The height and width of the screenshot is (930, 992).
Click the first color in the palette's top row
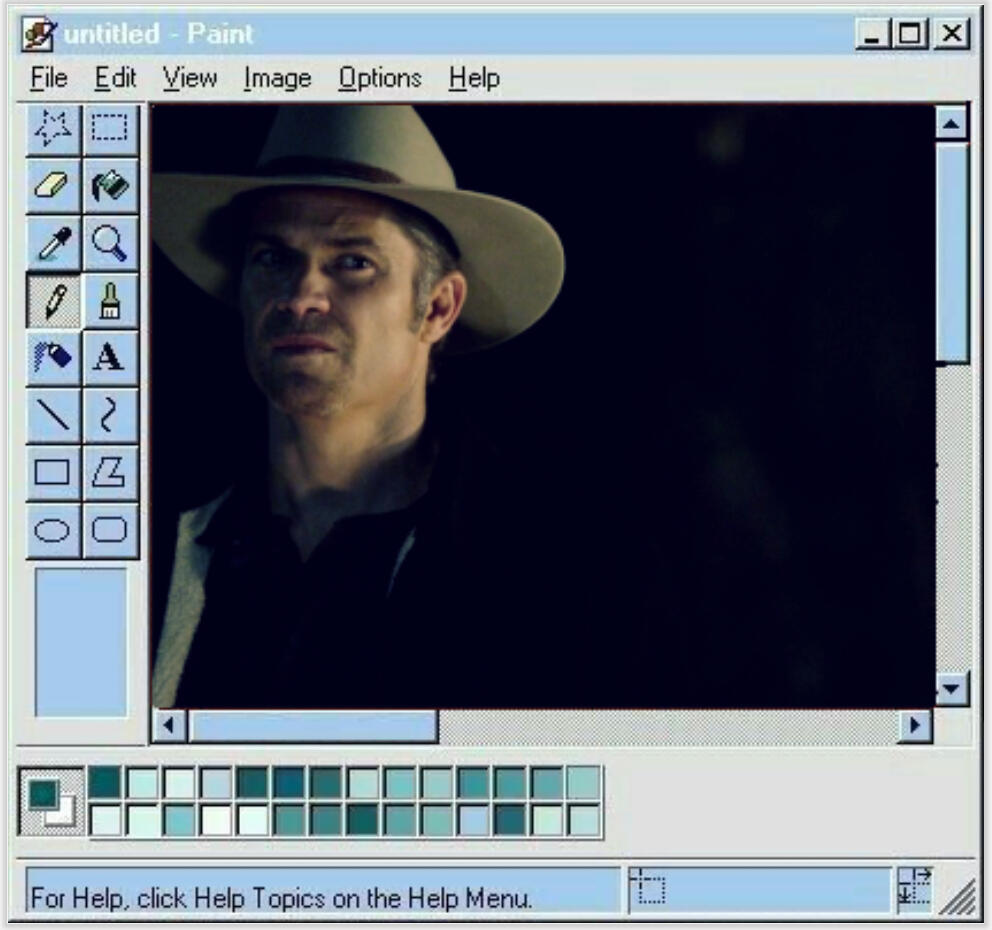pyautogui.click(x=104, y=782)
